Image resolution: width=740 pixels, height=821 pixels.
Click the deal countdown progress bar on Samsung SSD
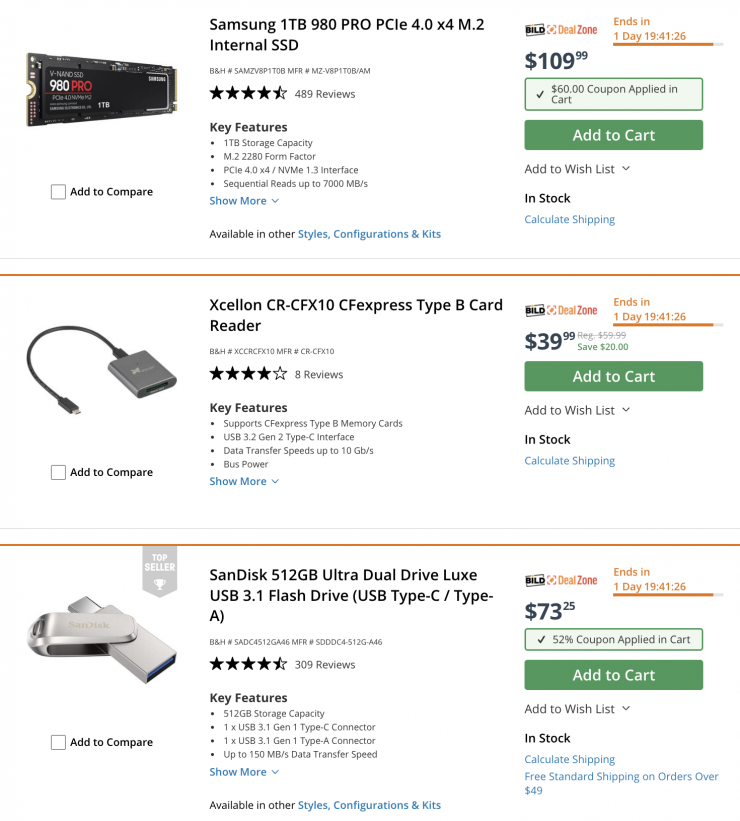[663, 45]
